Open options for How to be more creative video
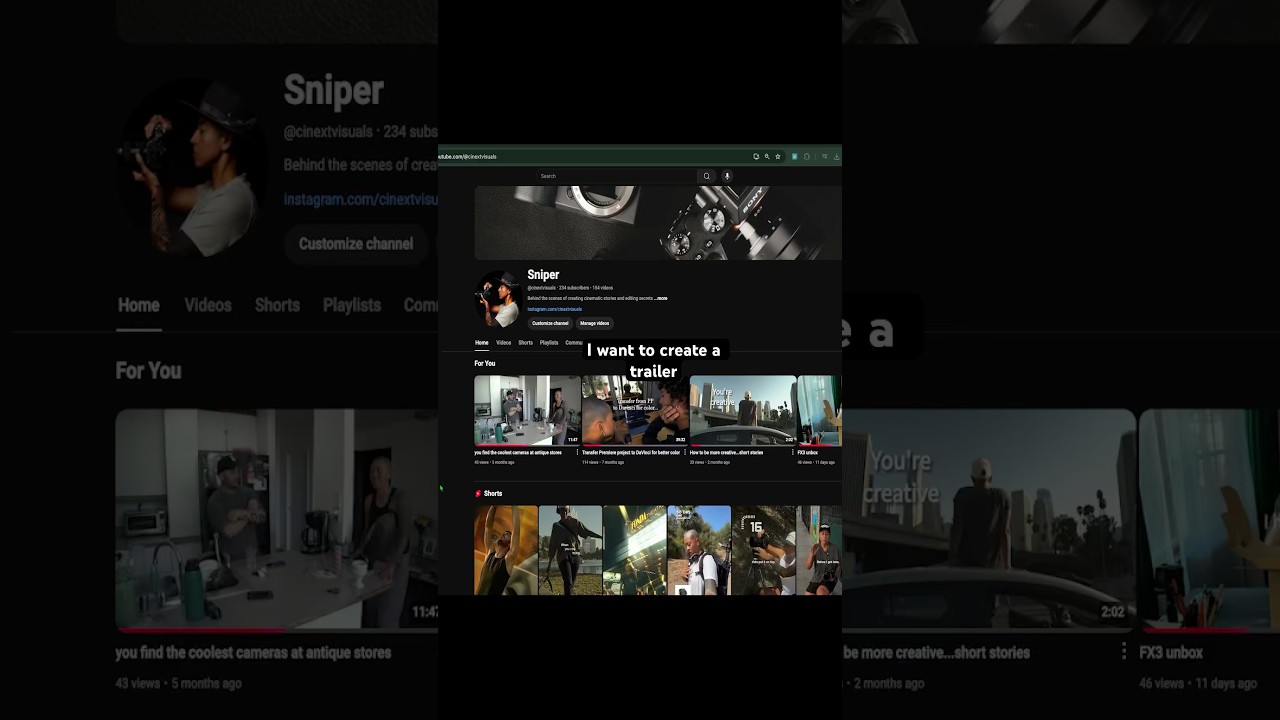 click(x=793, y=453)
